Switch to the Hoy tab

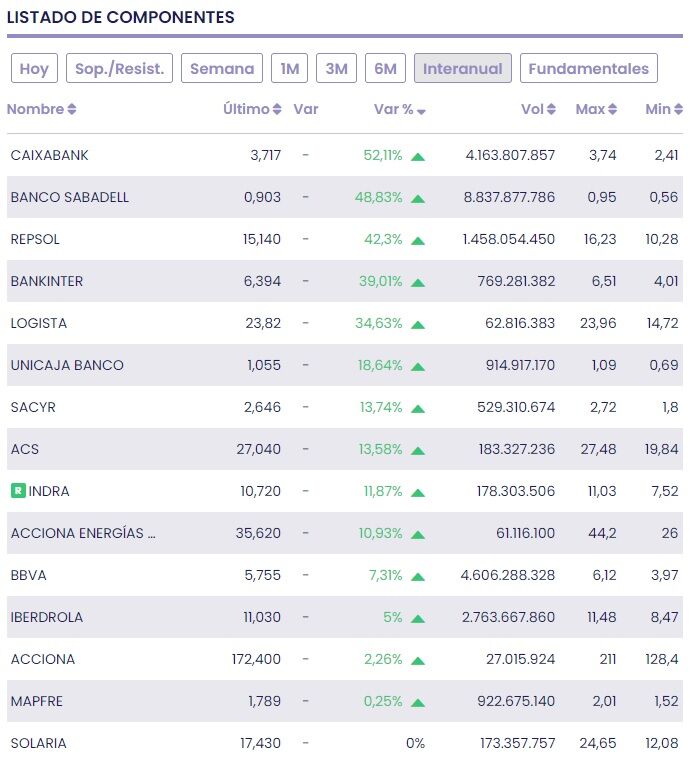click(34, 69)
